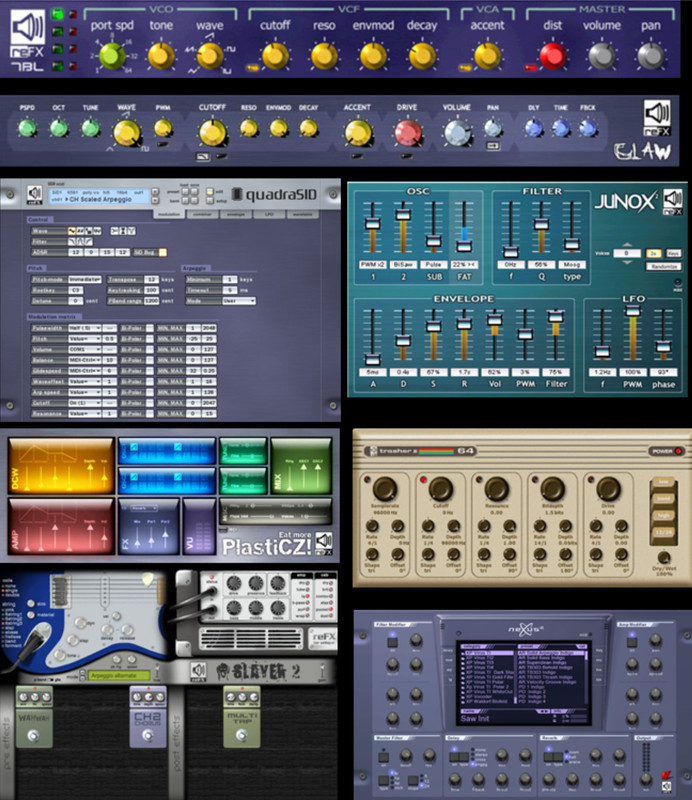Open the green MIX panel in PlastiCZ
Viewport: 692px width, 800px height.
301,466
